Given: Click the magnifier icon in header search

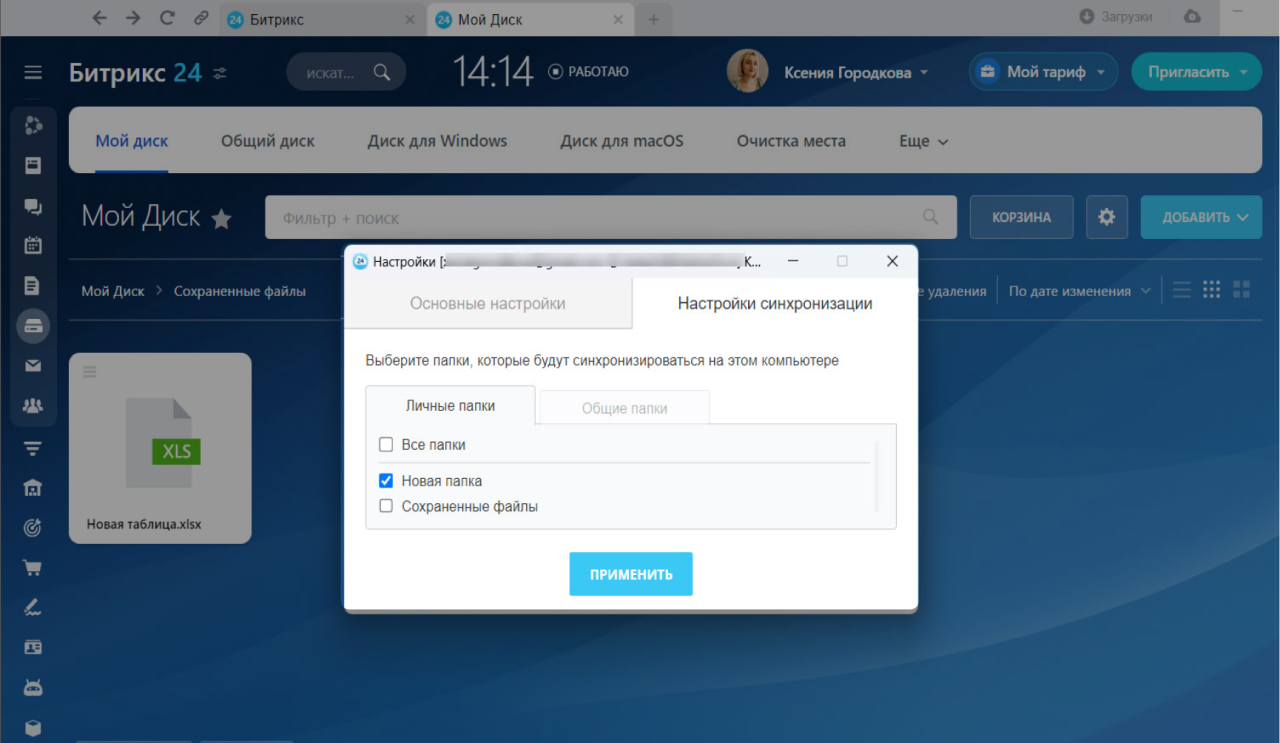Looking at the screenshot, I should coord(382,72).
